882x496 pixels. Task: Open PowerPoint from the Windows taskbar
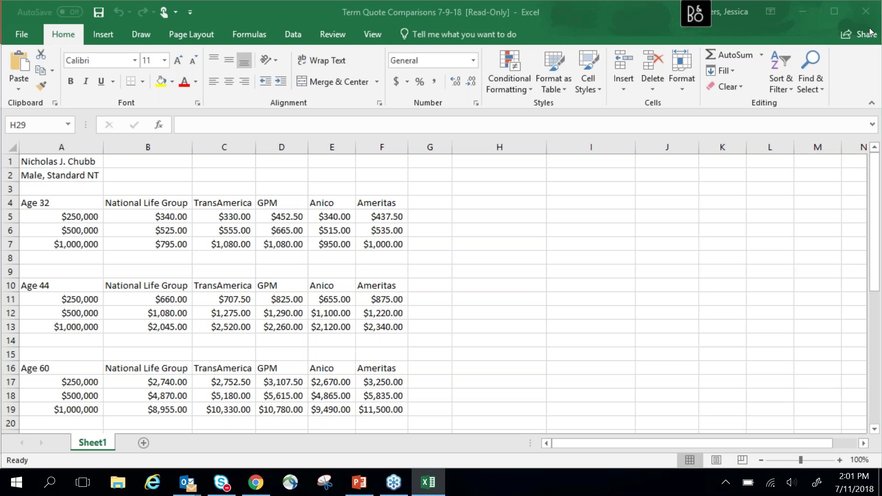coord(358,482)
